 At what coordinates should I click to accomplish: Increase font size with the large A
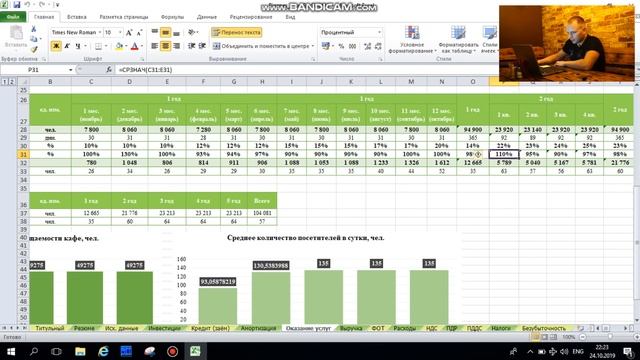tap(129, 32)
